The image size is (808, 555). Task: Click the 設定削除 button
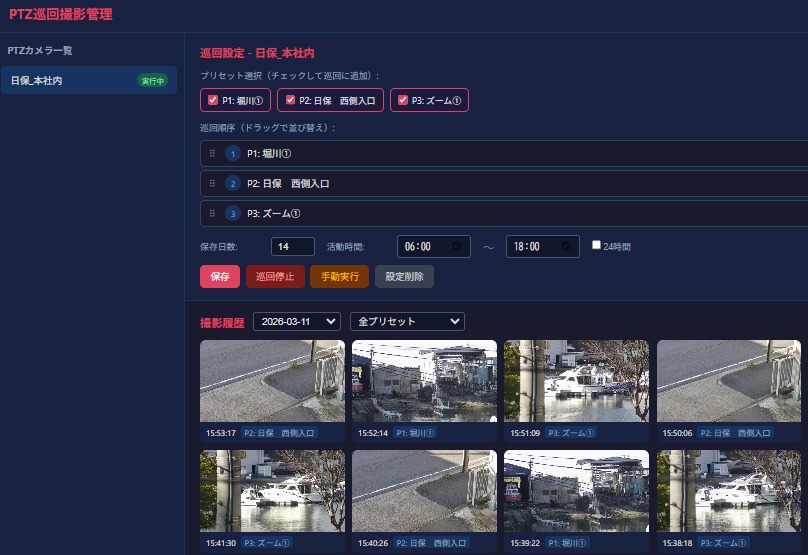pyautogui.click(x=405, y=277)
